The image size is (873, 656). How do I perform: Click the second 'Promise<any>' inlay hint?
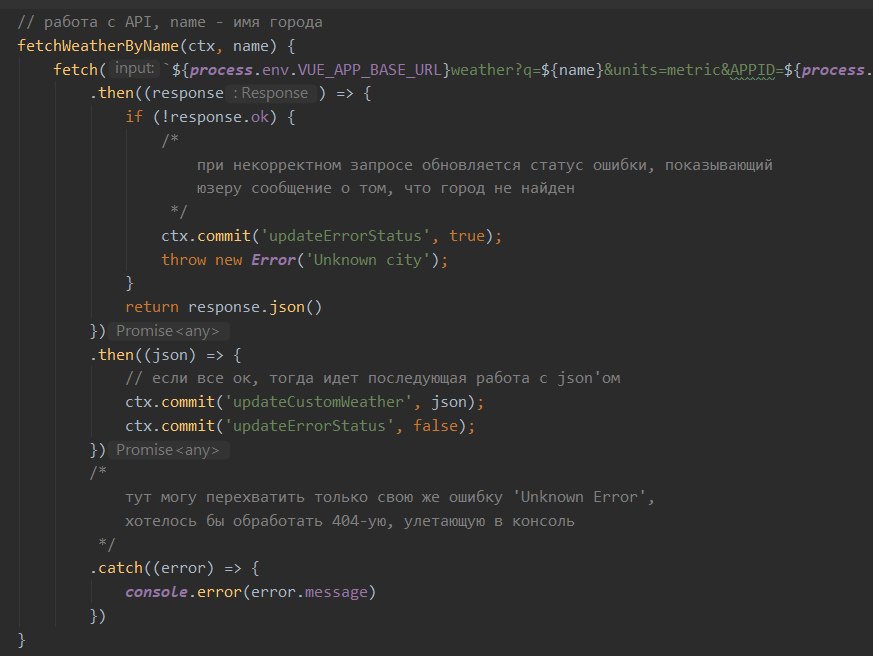(168, 450)
